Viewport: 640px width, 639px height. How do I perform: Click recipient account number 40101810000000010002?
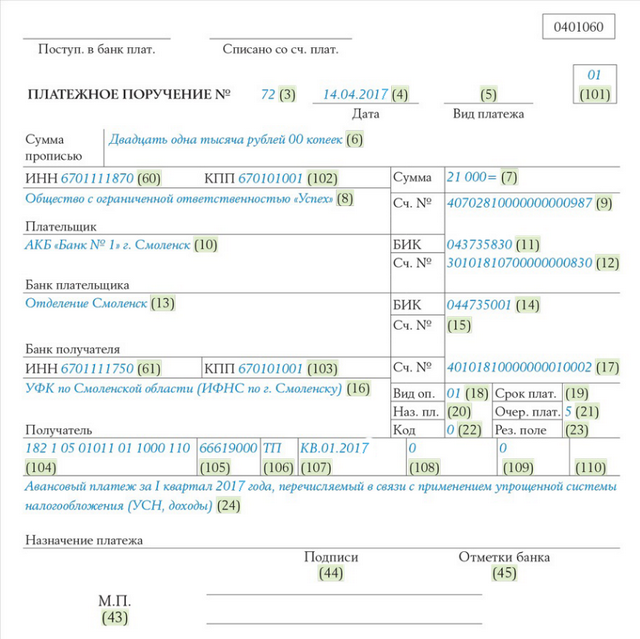pyautogui.click(x=519, y=367)
